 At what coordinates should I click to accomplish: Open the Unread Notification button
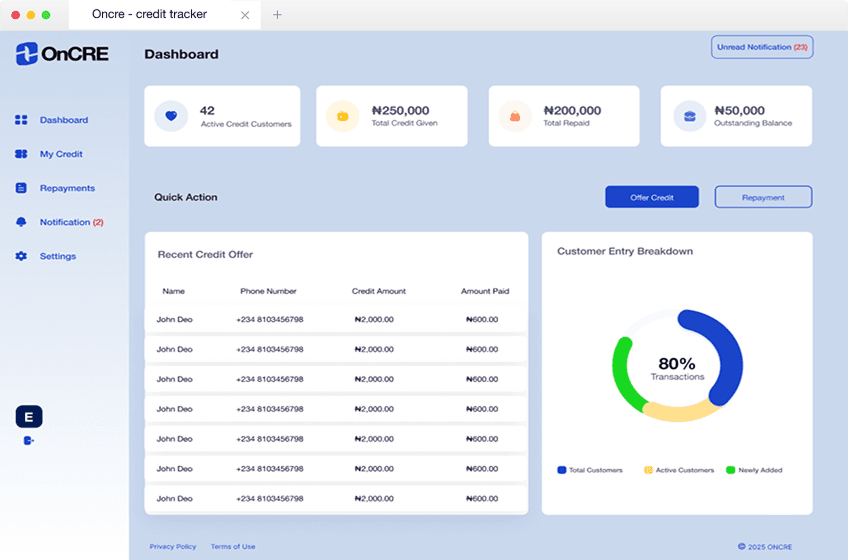[x=762, y=47]
